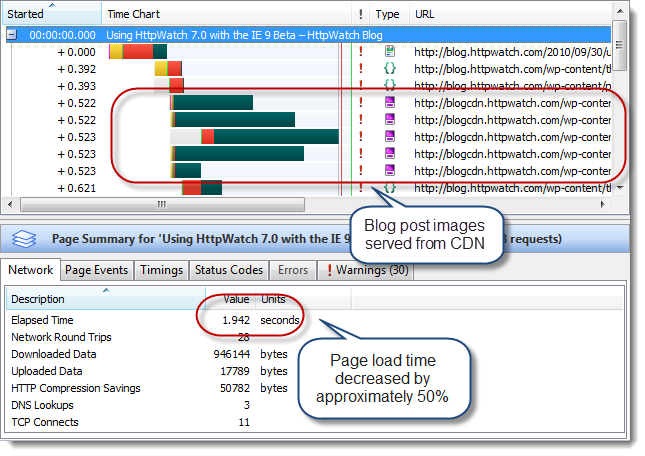Click the 17789 uploaded bytes value
645x456 pixels.
235,371
